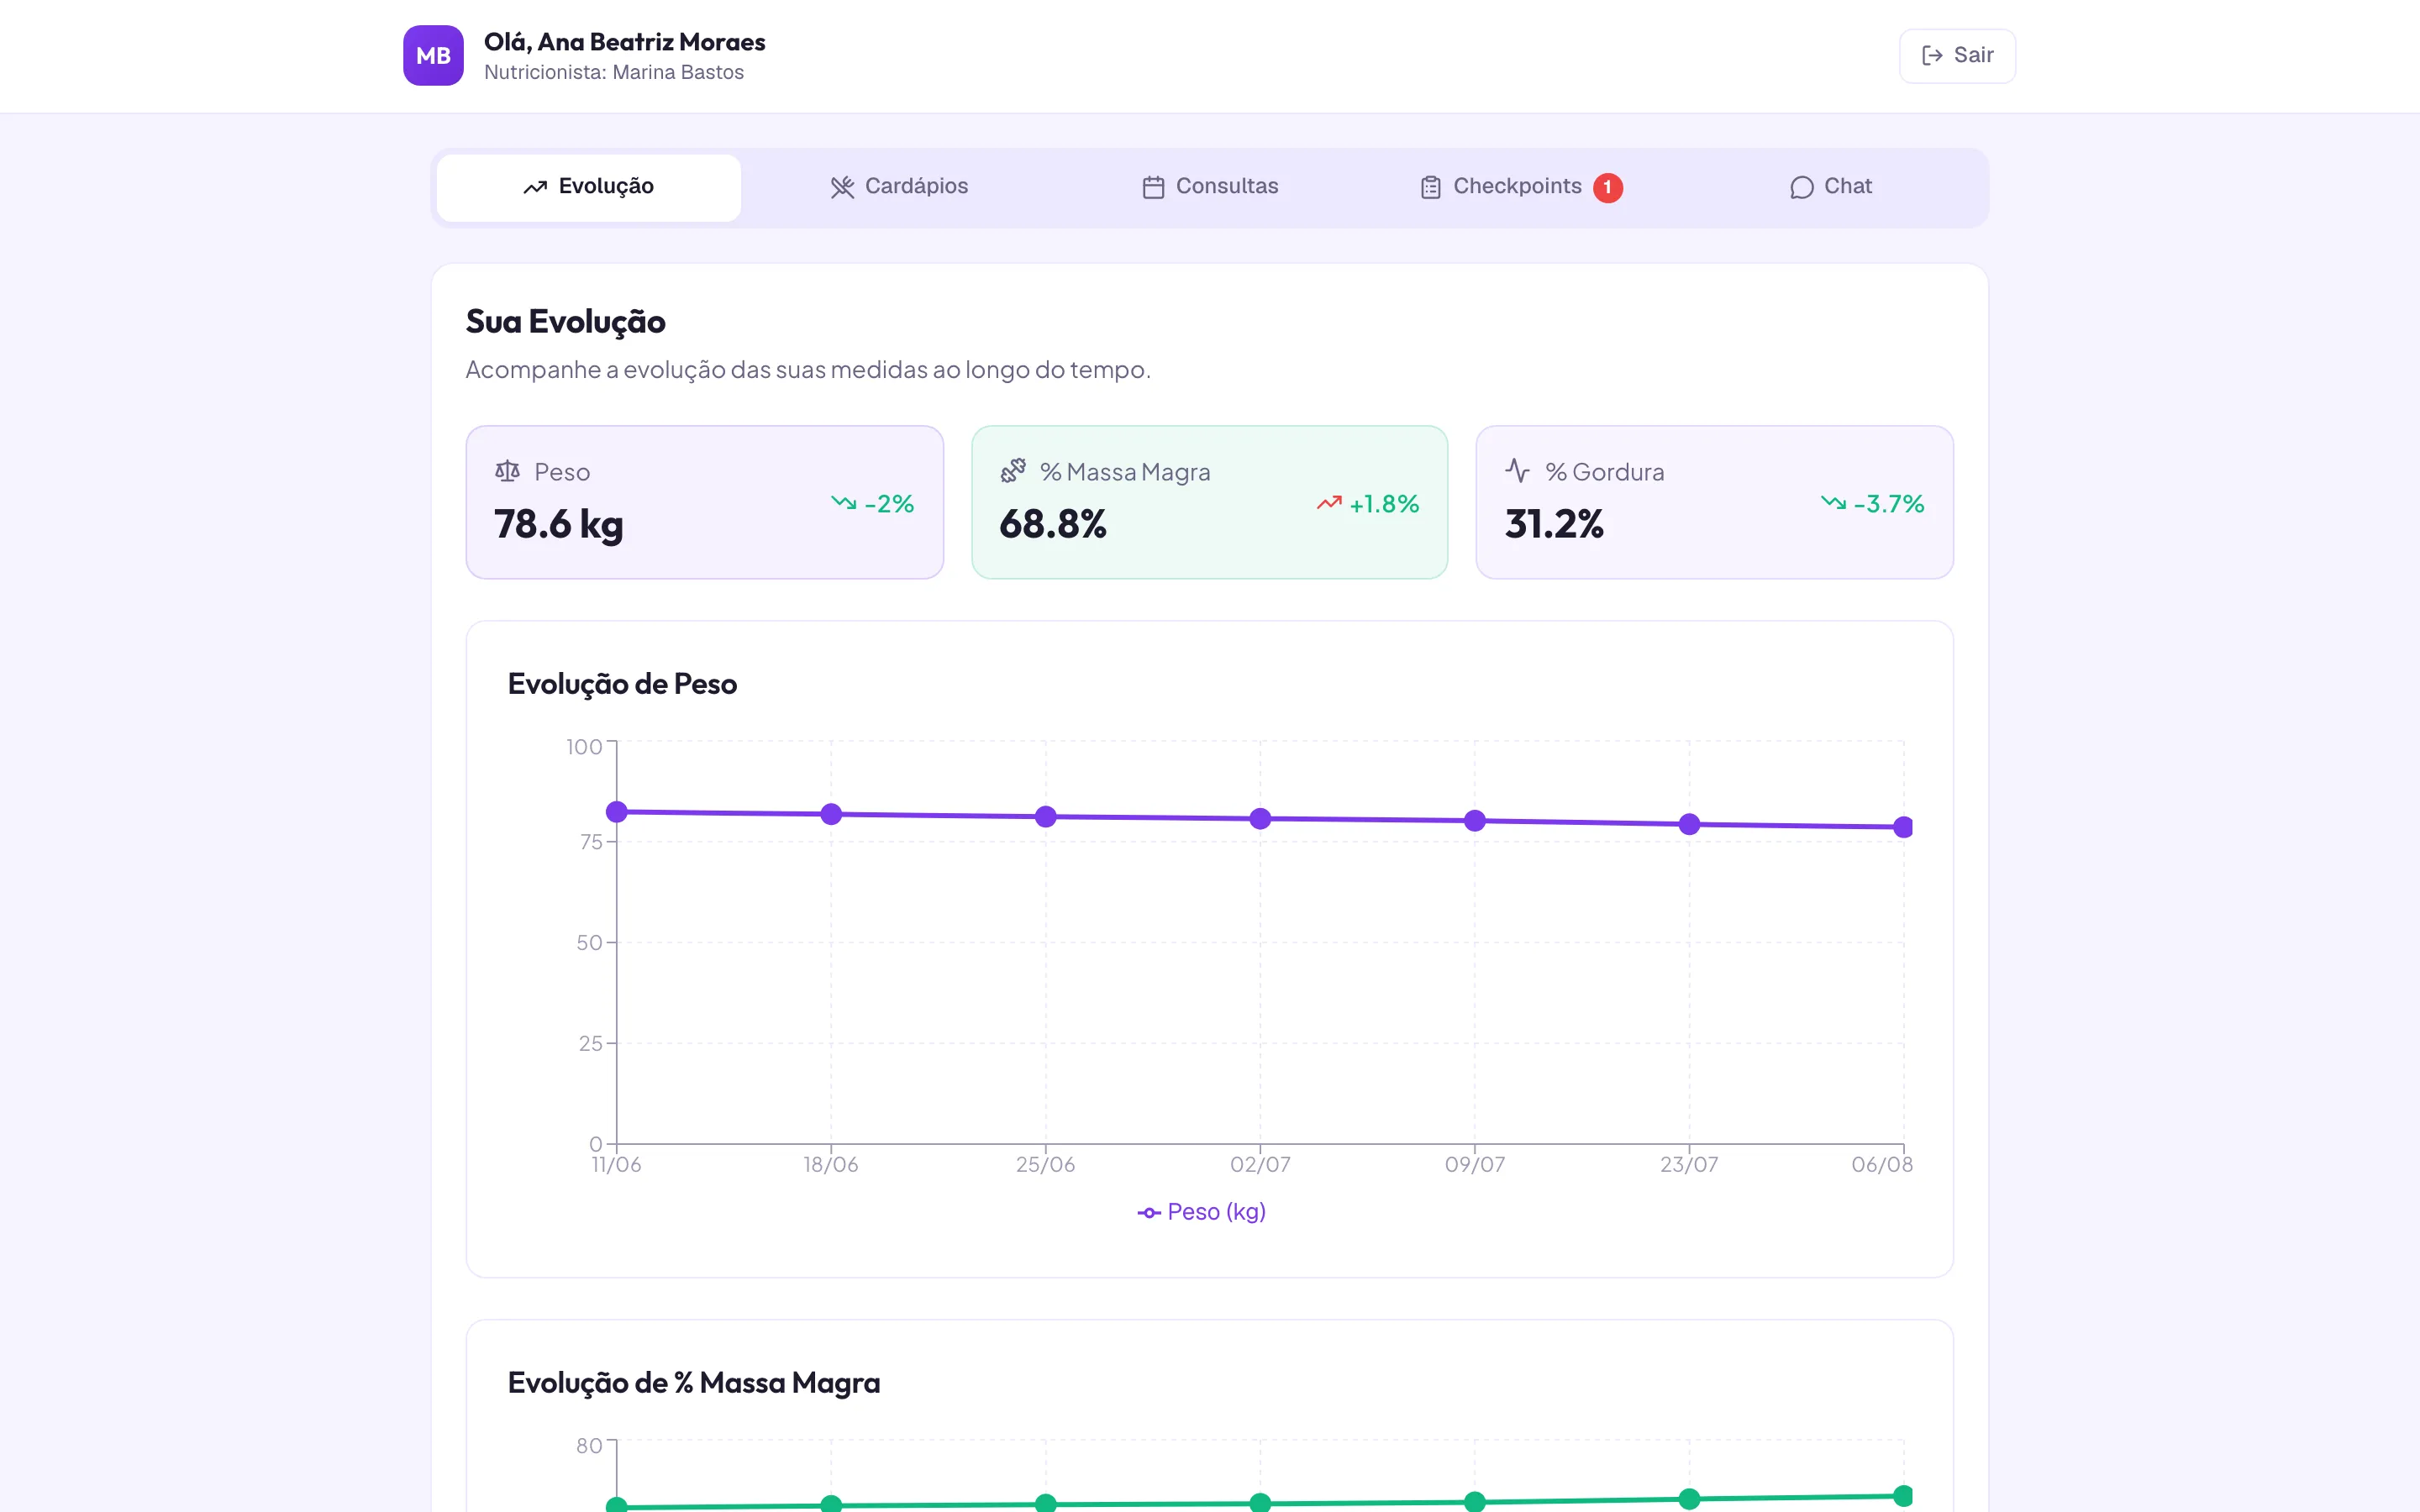Click the "Sua Evolução" heading
The height and width of the screenshot is (1512, 2420).
(566, 322)
